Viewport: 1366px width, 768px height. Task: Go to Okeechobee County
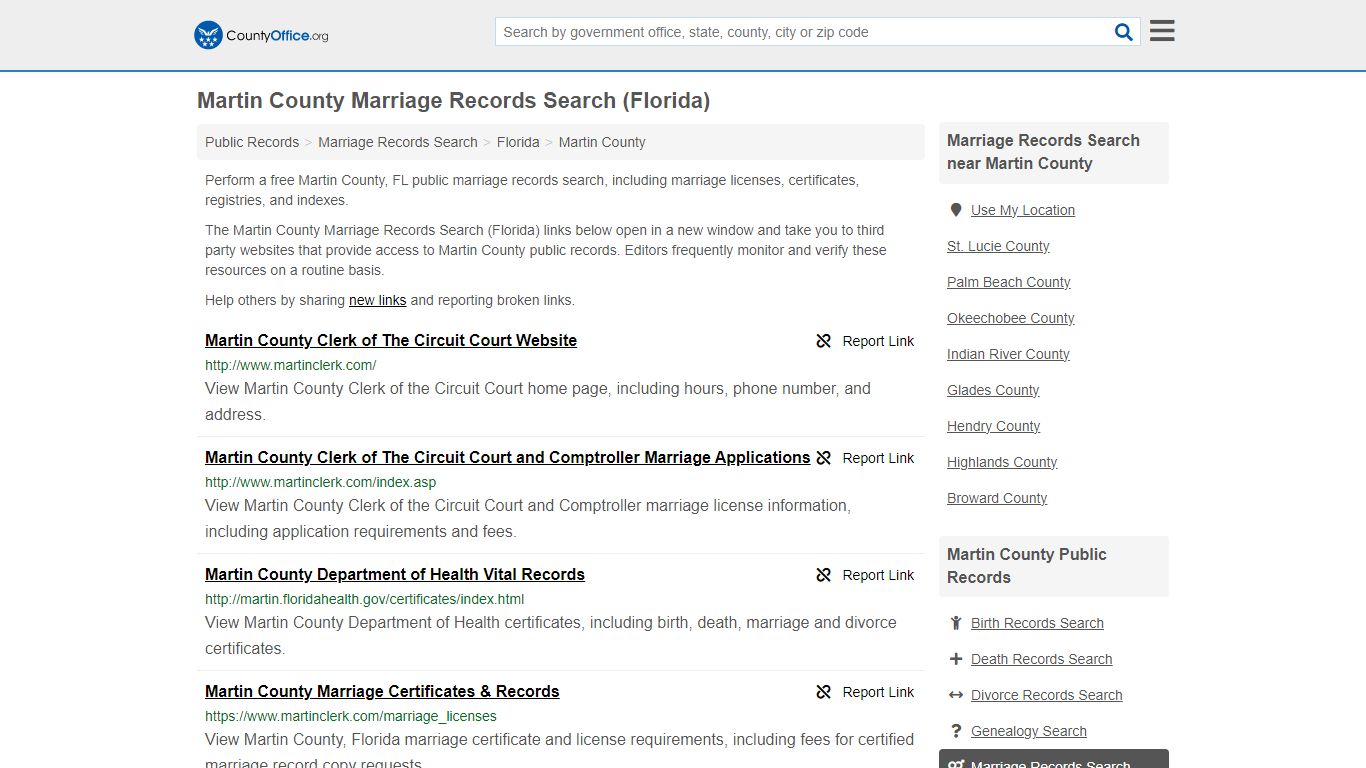coord(1011,318)
